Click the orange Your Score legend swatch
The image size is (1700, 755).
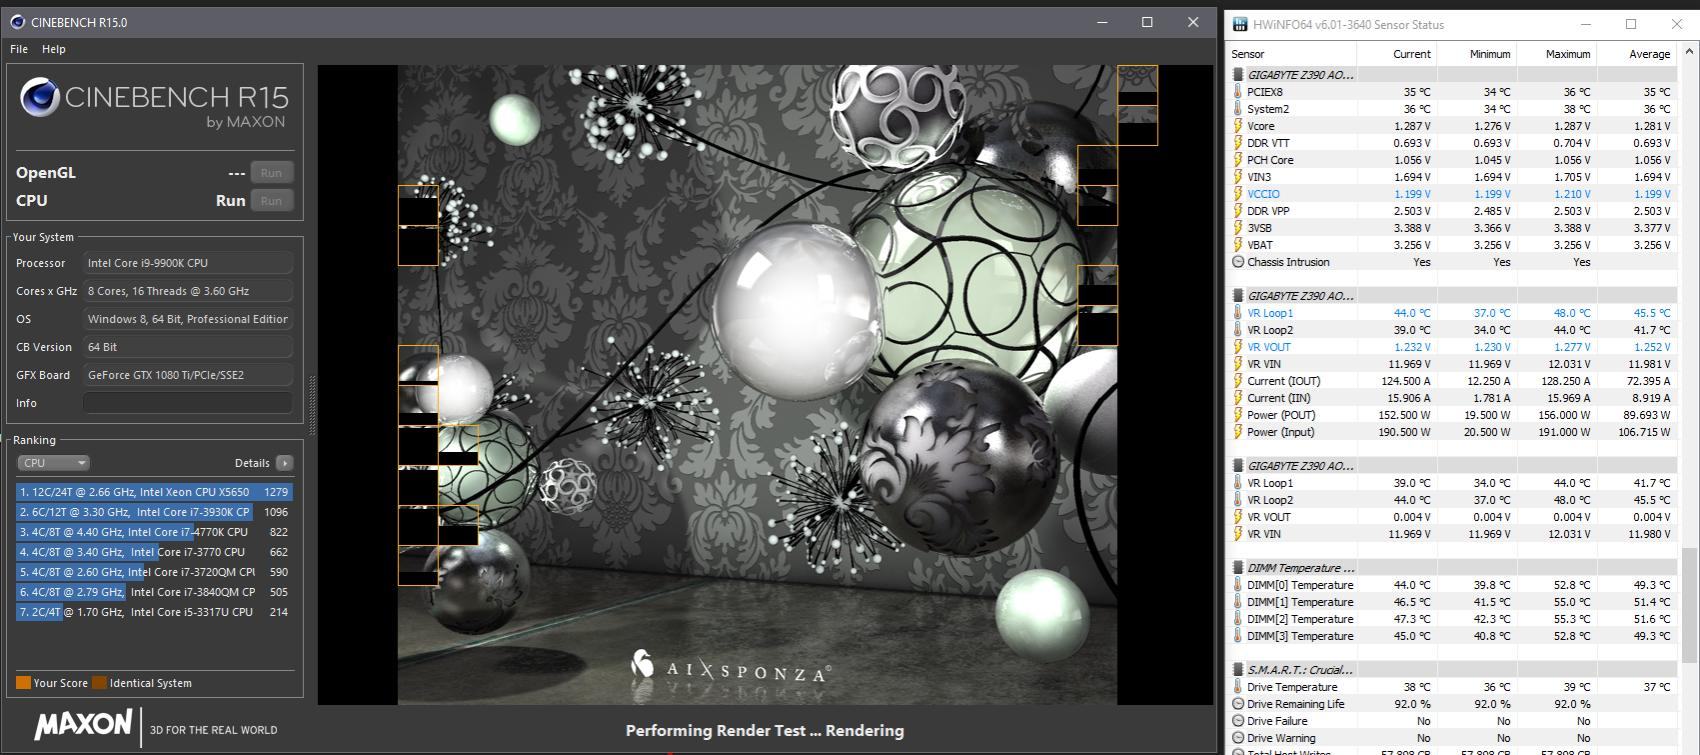click(x=23, y=683)
